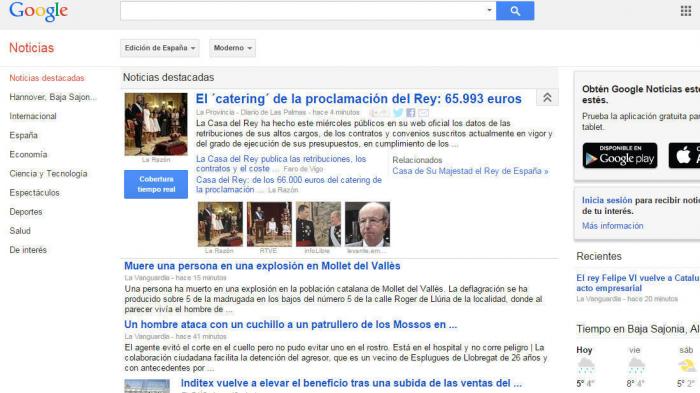Open the De interés section
Screen dimensions: 700x393
[28, 250]
